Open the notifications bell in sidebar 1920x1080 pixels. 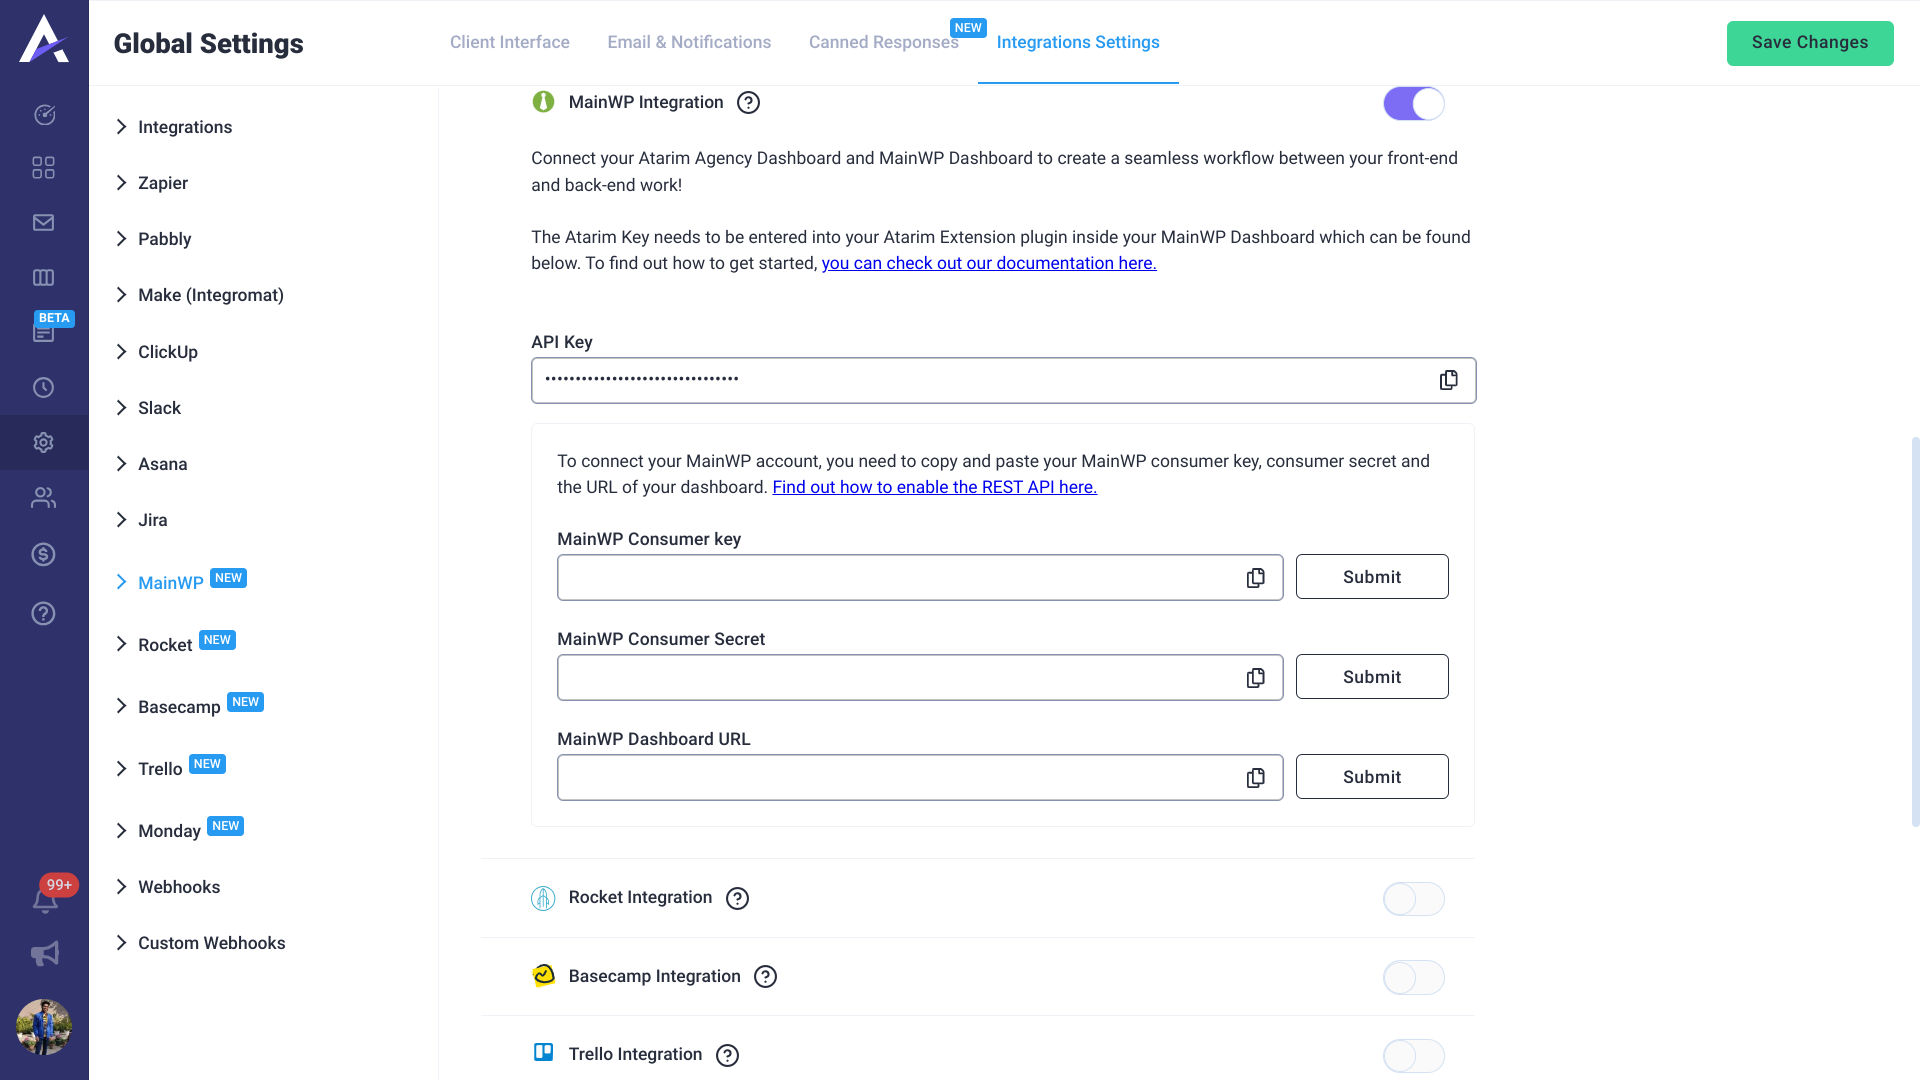(45, 900)
